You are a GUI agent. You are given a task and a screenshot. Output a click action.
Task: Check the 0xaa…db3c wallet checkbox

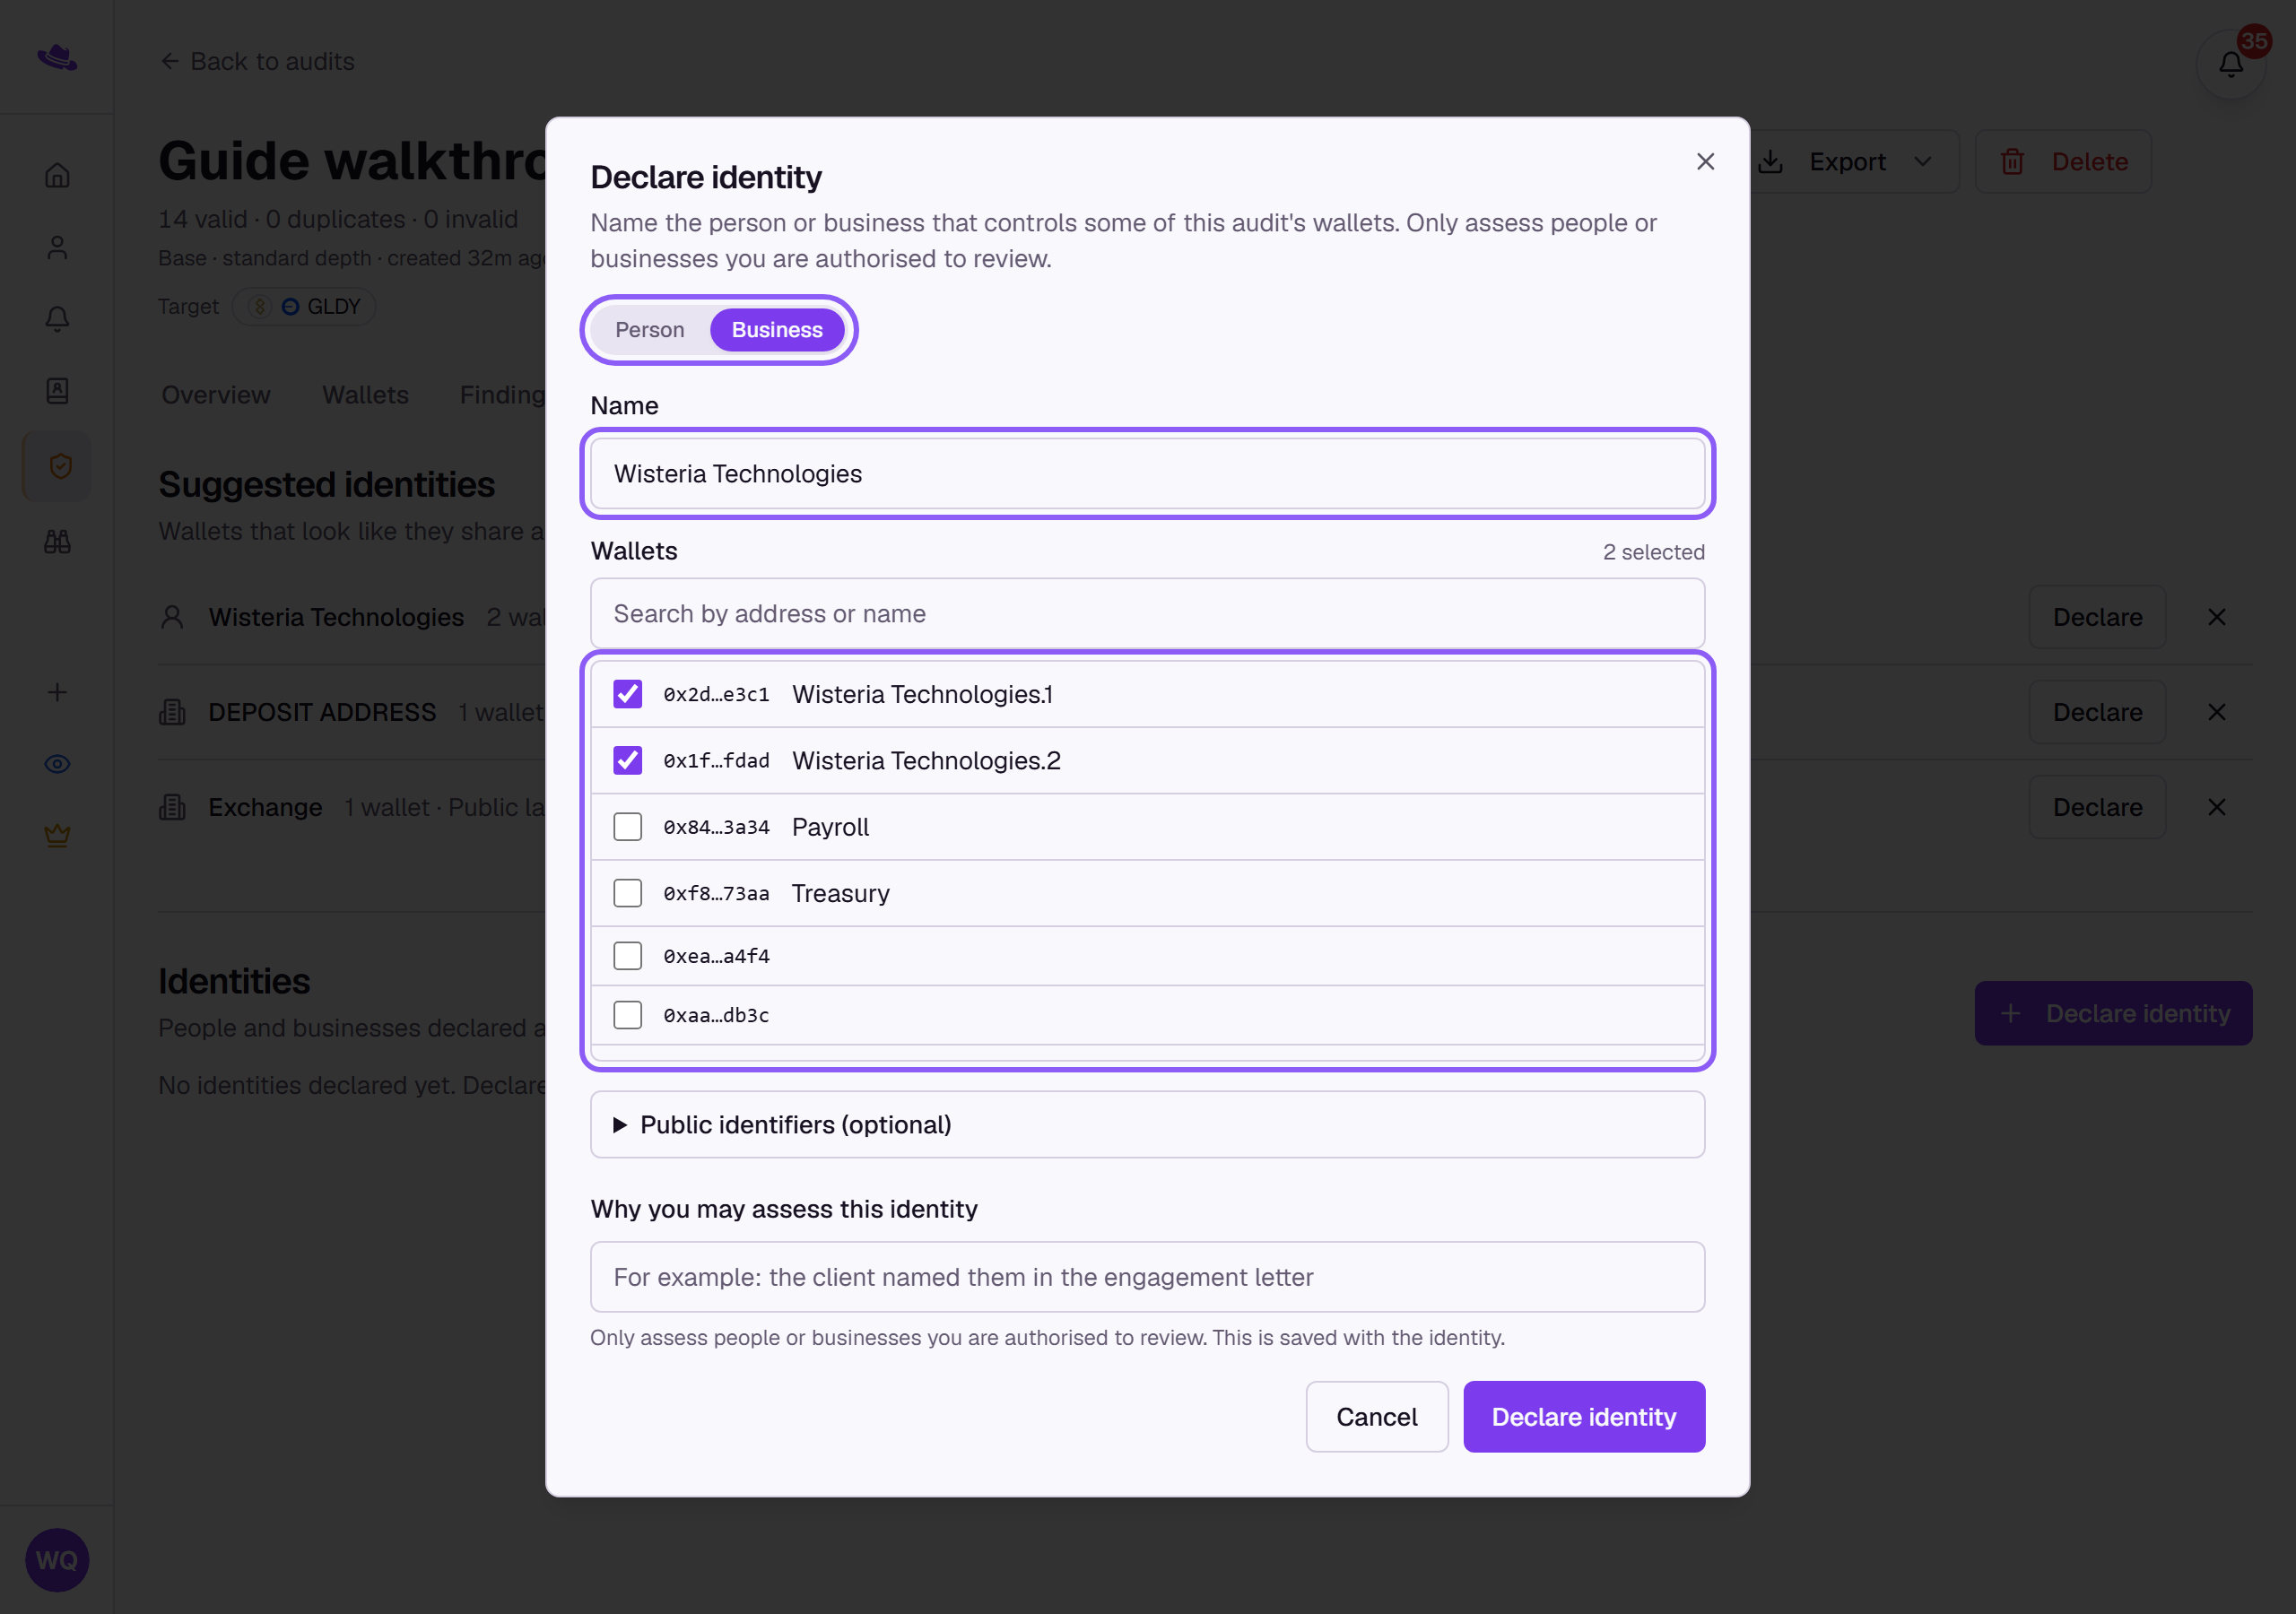pyautogui.click(x=627, y=1015)
